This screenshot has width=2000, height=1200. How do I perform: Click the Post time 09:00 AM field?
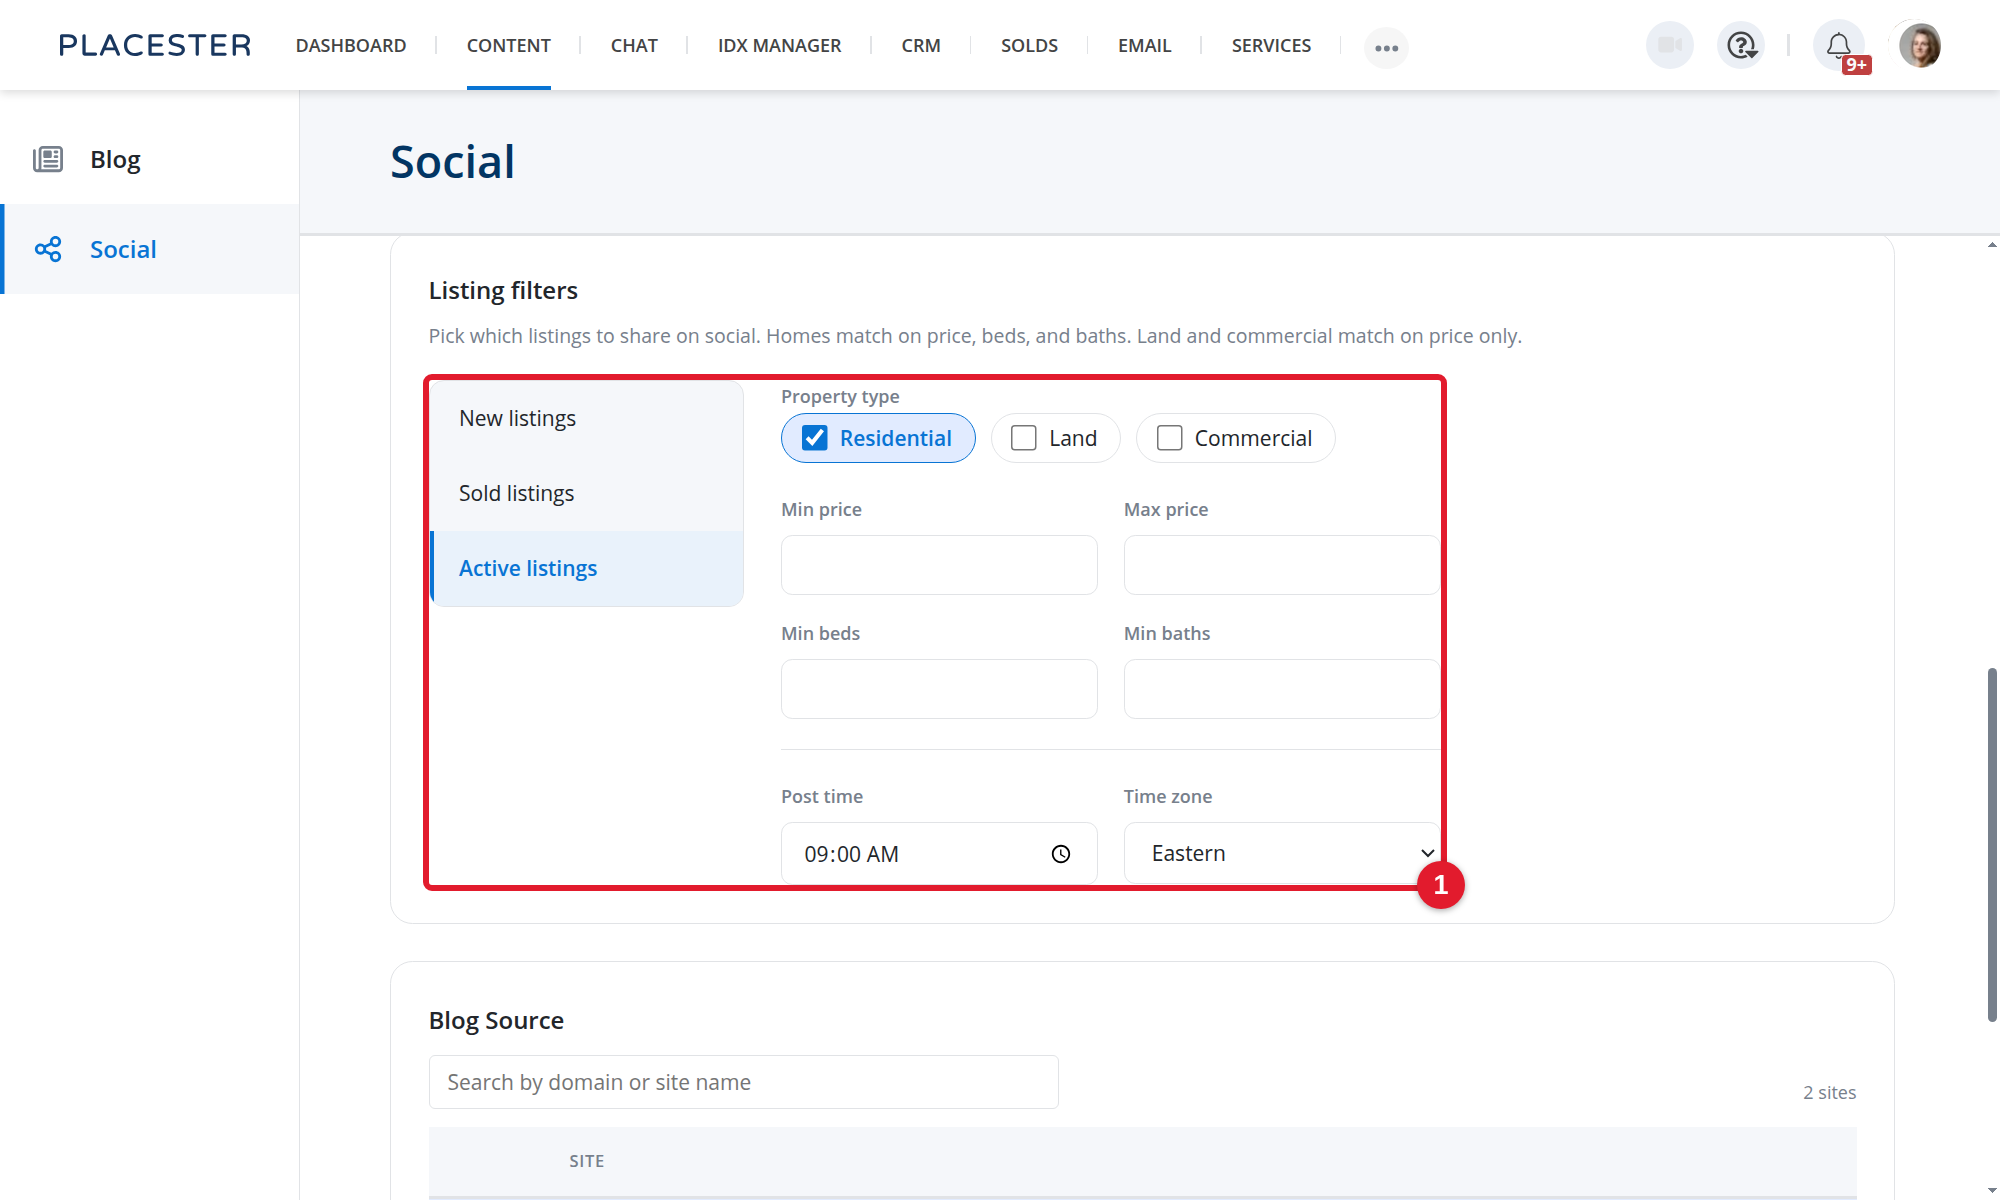pos(939,853)
